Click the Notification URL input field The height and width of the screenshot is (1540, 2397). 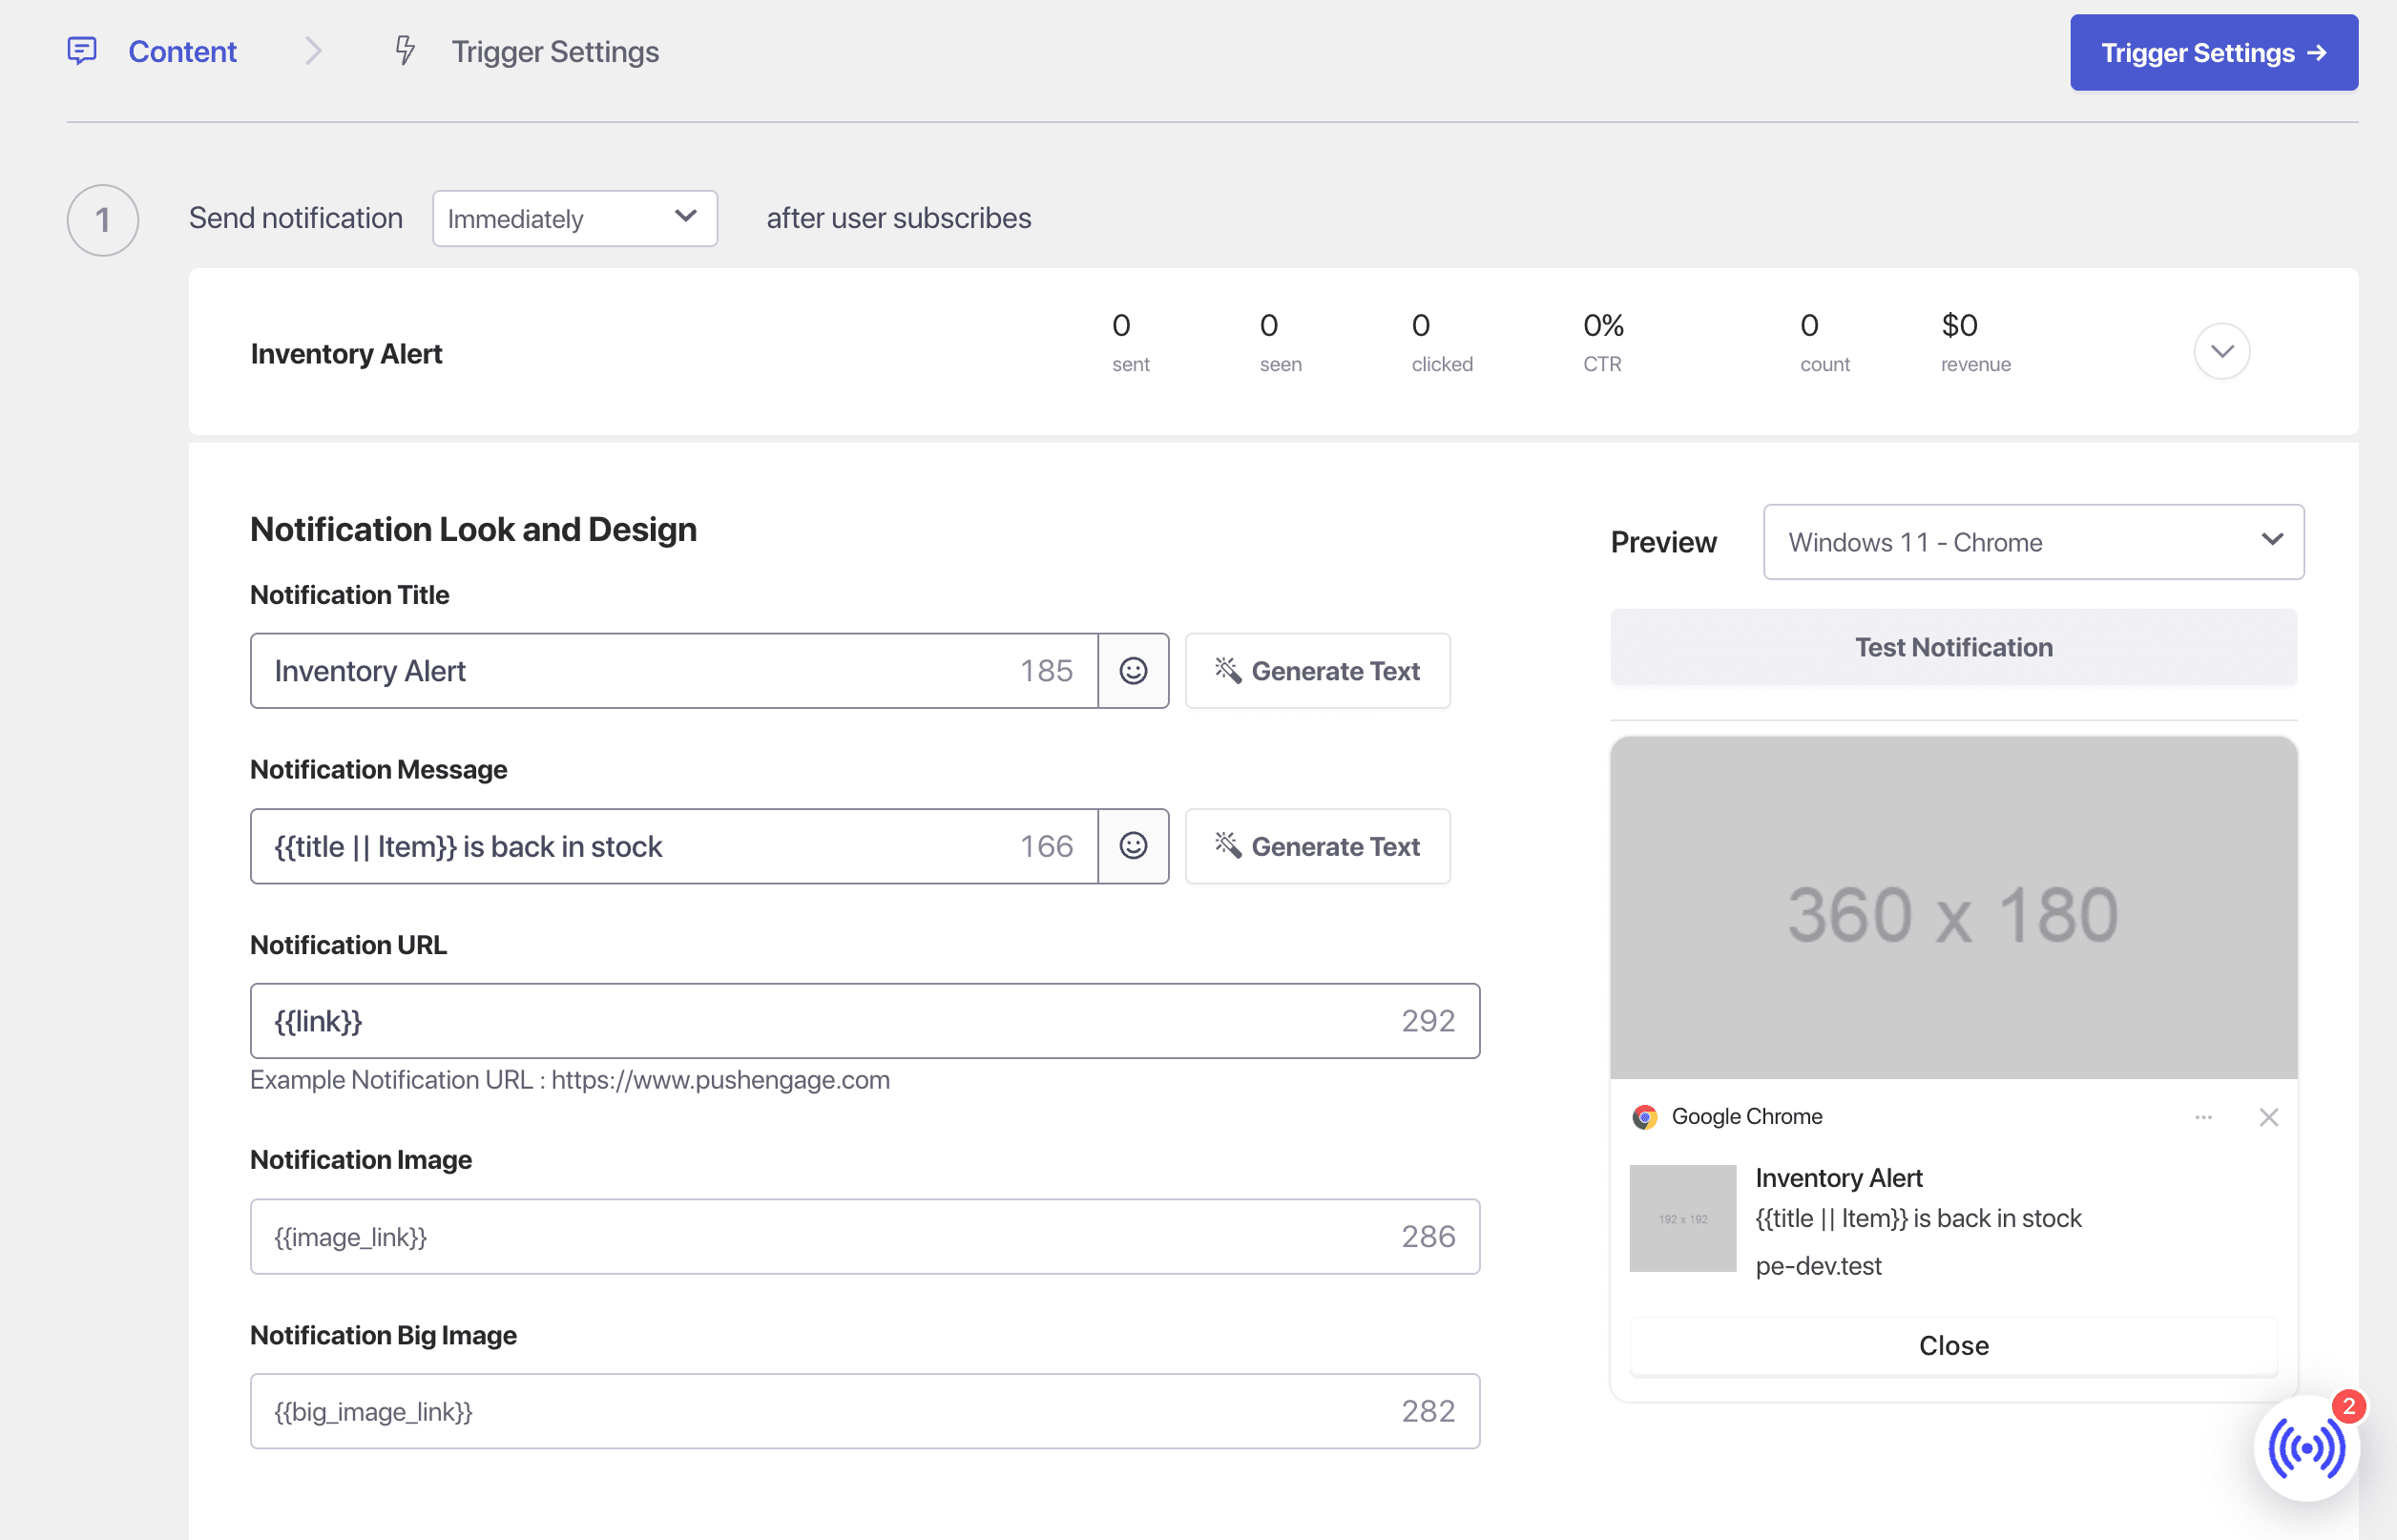click(820, 1021)
